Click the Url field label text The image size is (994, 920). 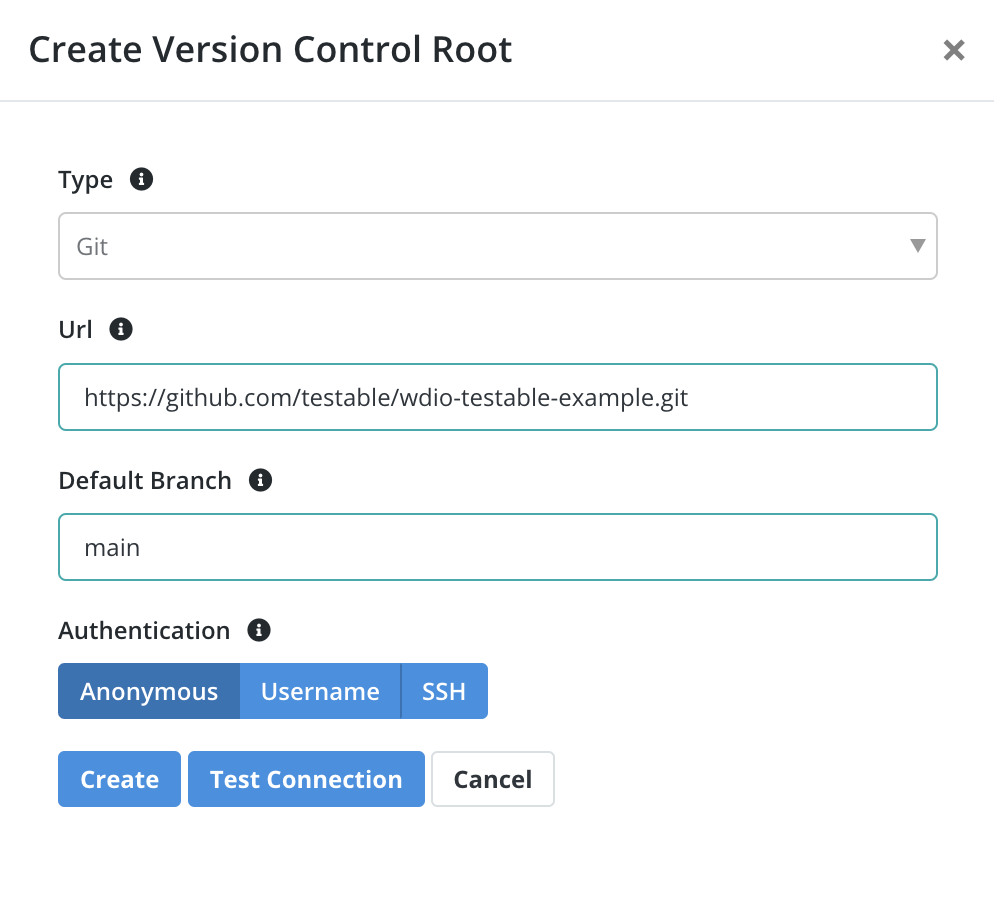click(75, 330)
